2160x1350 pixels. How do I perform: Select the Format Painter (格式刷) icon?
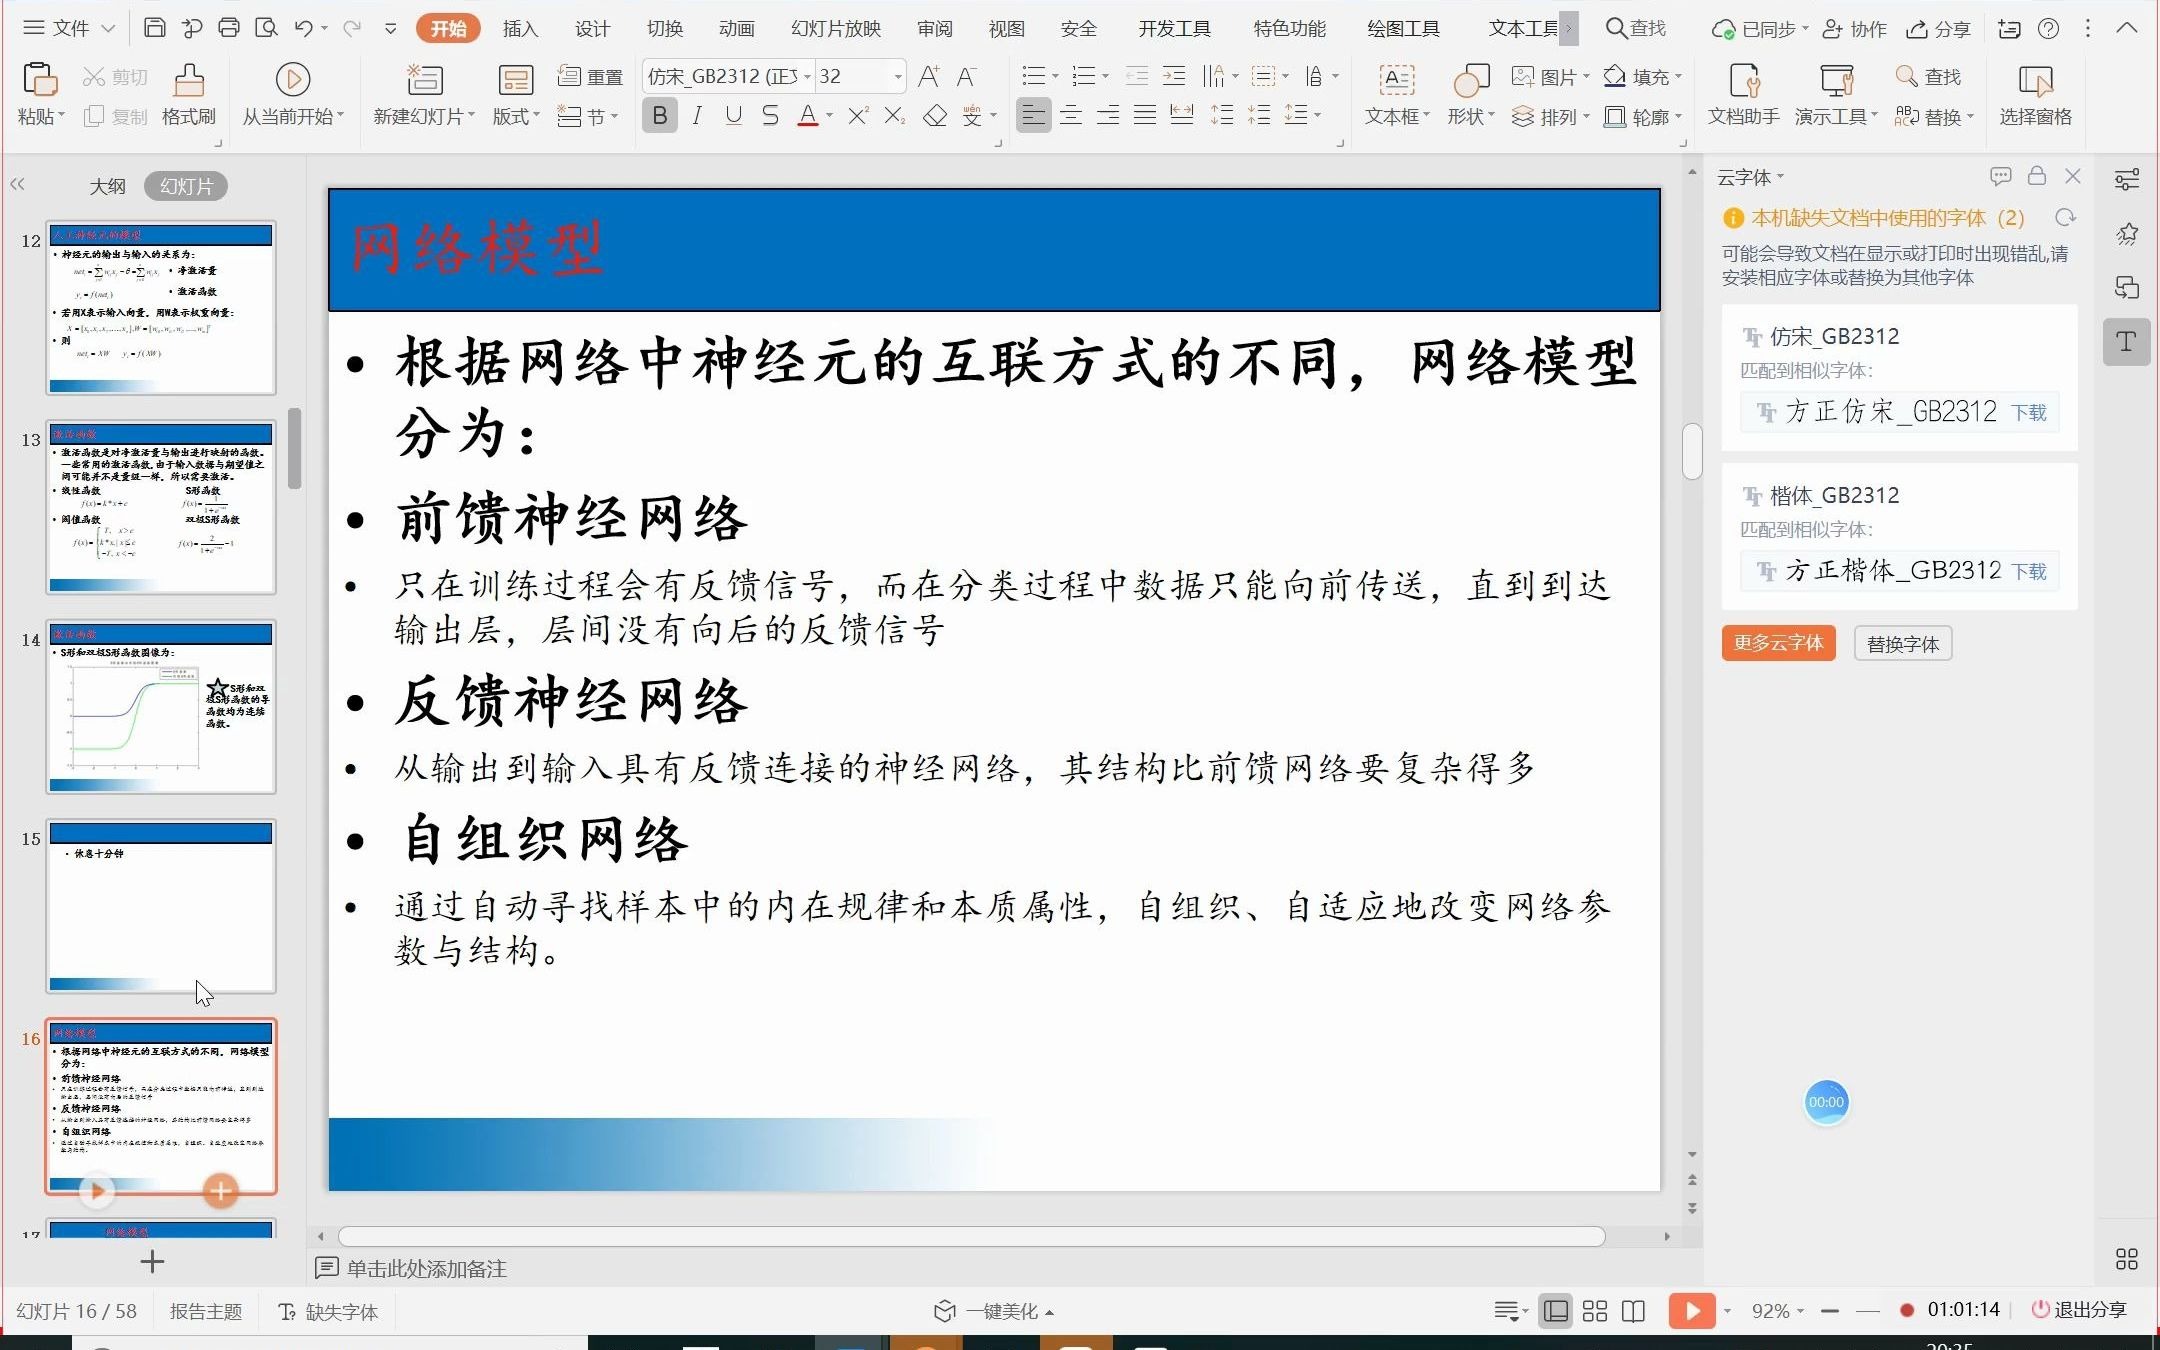(x=189, y=80)
